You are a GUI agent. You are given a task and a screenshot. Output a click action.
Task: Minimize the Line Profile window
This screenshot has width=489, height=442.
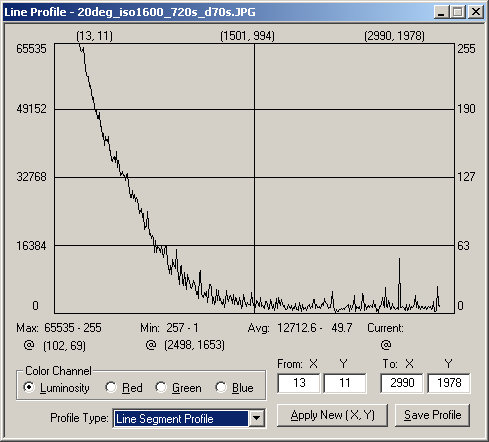click(x=442, y=12)
